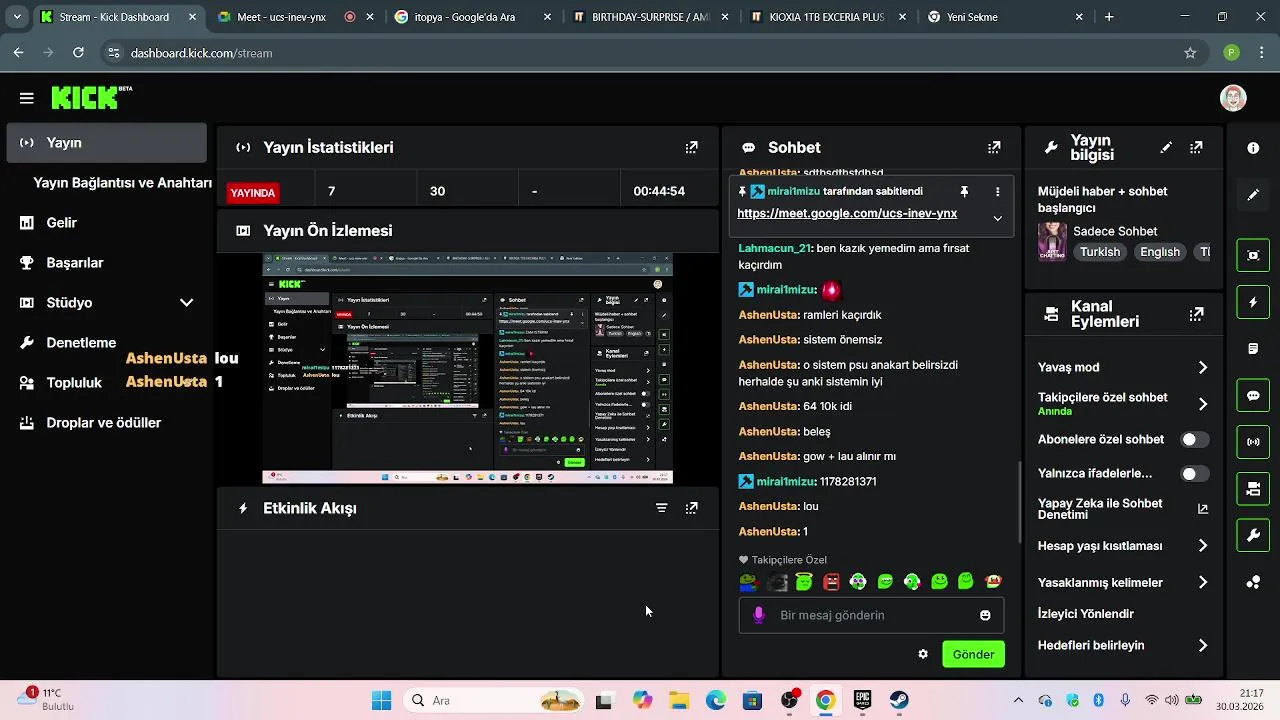Pop out the Sohbet chat panel
Image resolution: width=1280 pixels, height=720 pixels.
pos(994,147)
